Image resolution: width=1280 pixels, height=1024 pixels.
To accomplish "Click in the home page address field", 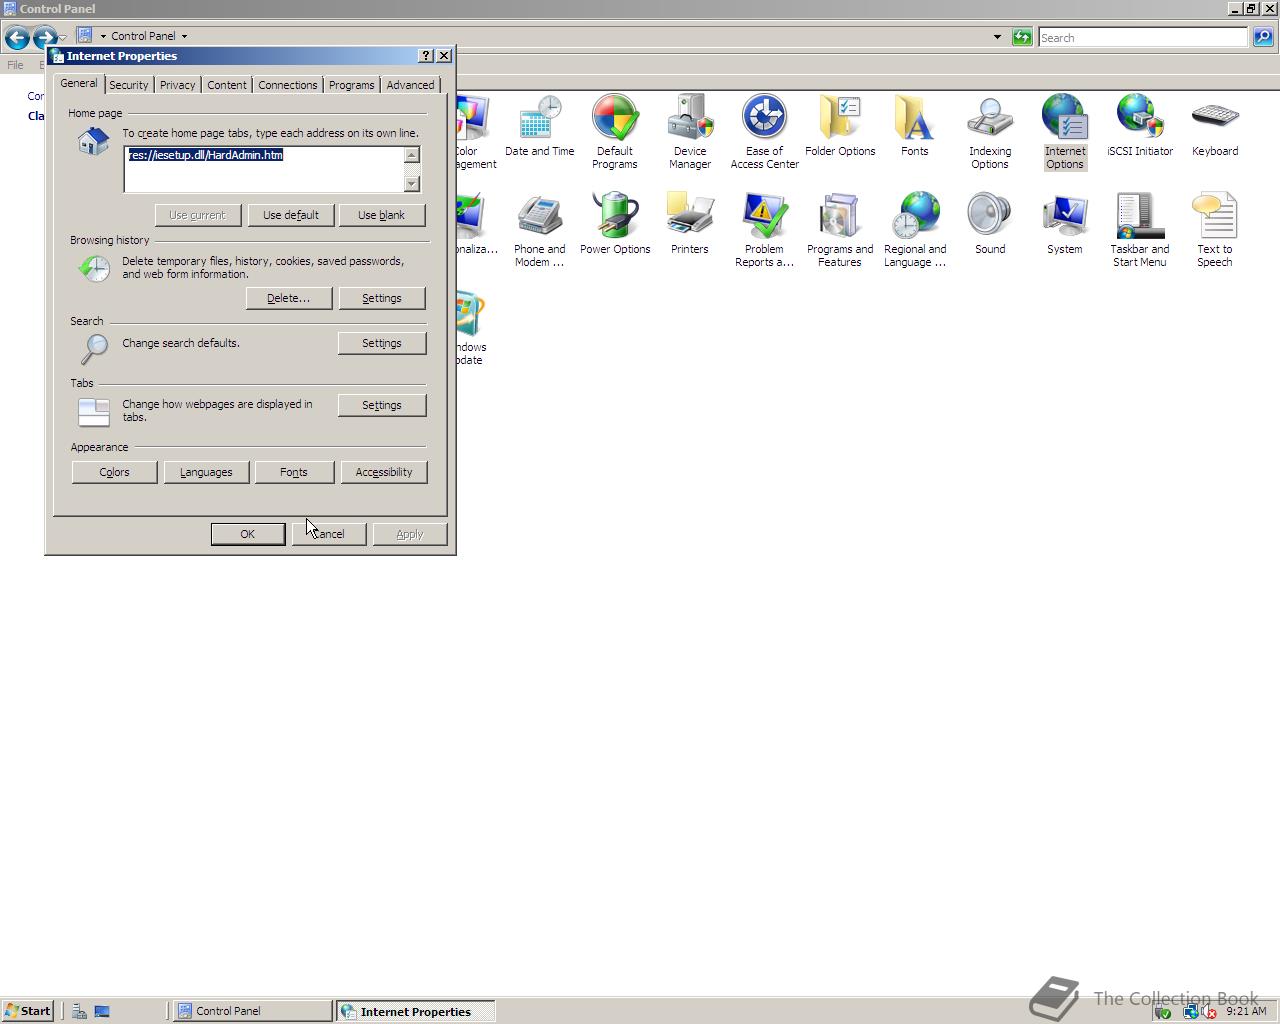I will point(264,169).
